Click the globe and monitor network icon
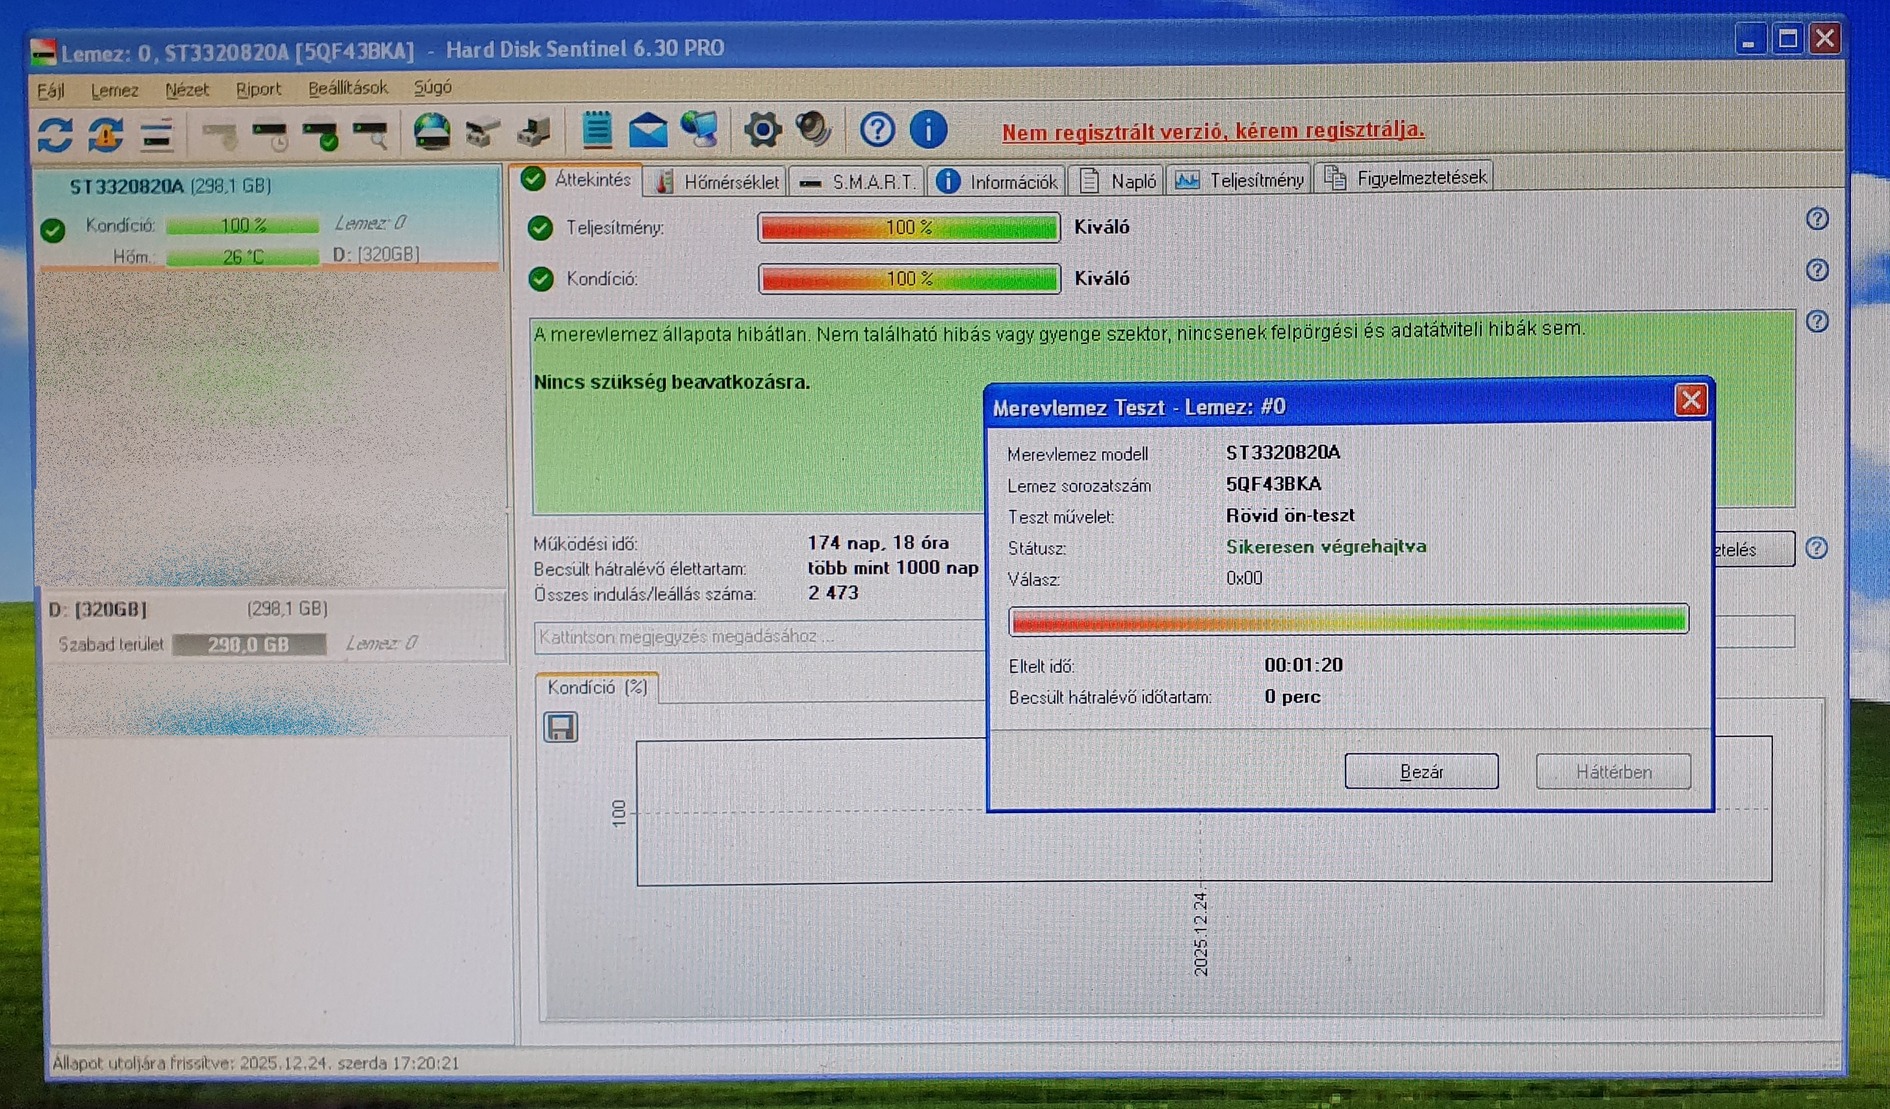Image resolution: width=1890 pixels, height=1109 pixels. tap(700, 130)
